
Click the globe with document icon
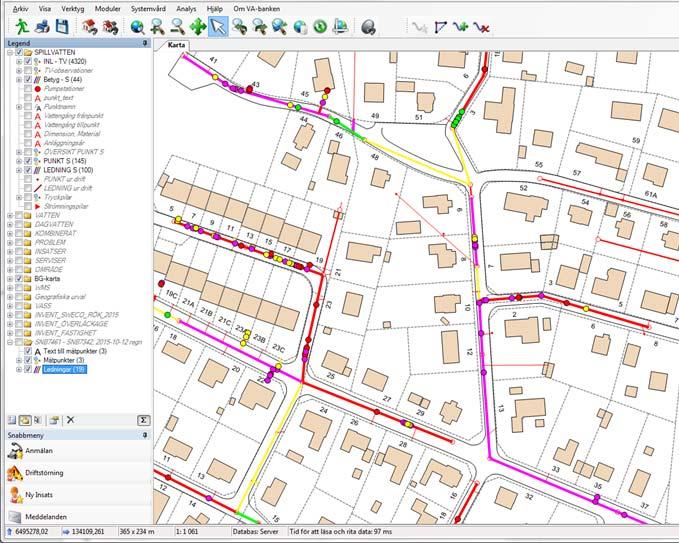(300, 27)
